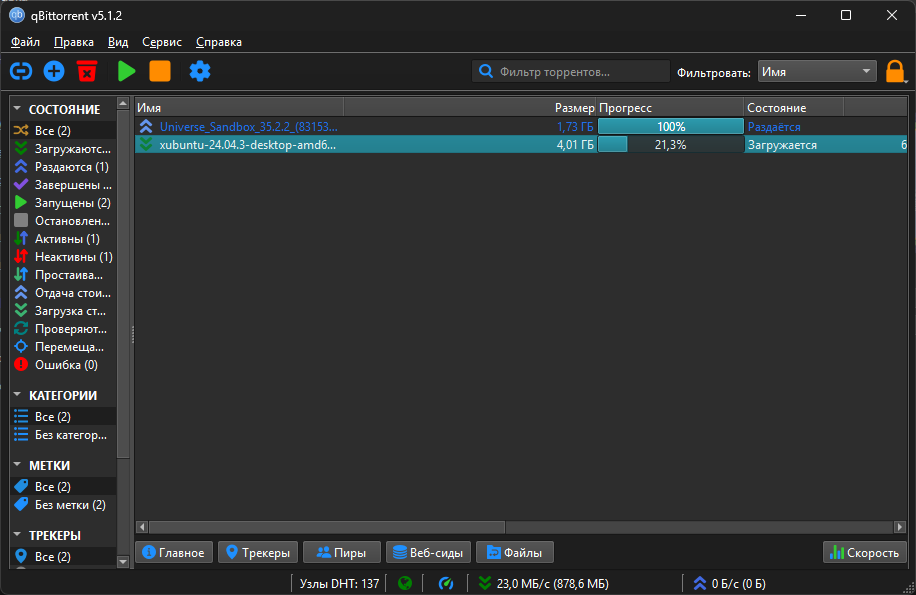Open the Правка menu
The image size is (916, 595).
click(x=74, y=42)
